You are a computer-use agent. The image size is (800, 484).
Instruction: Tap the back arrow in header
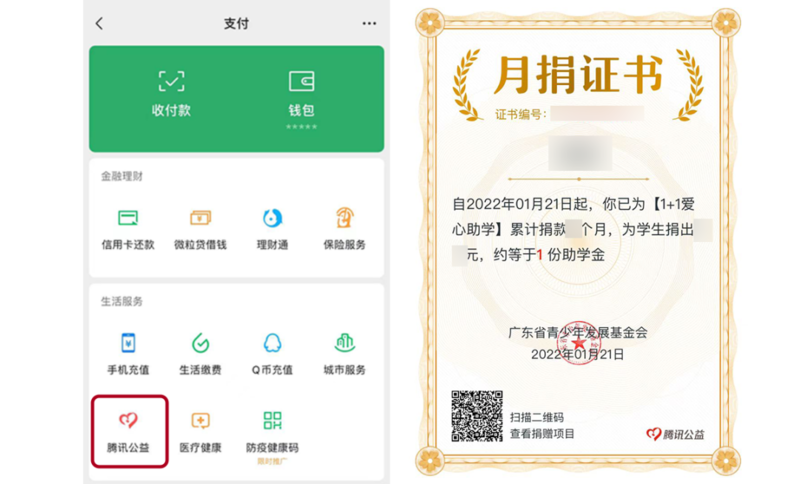click(100, 23)
